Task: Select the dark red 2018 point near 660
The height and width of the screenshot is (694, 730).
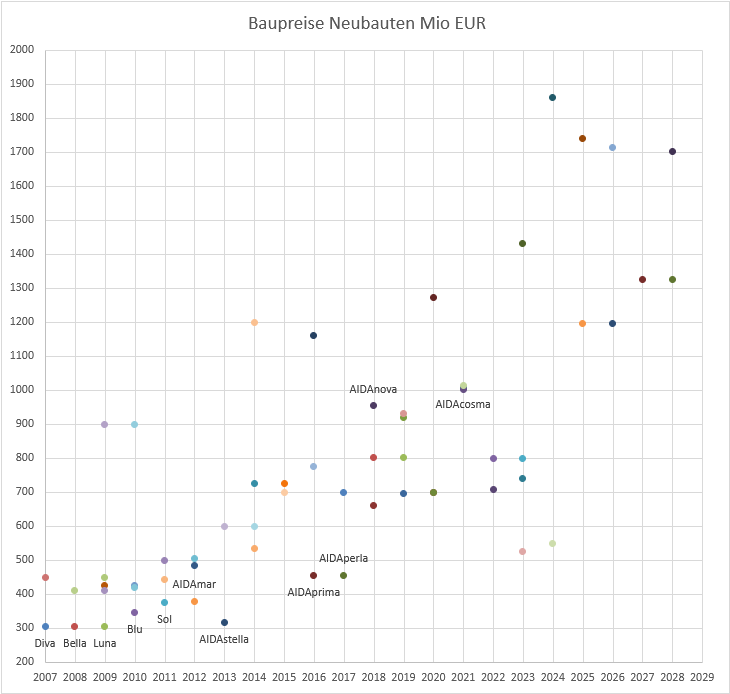Action: coord(373,505)
